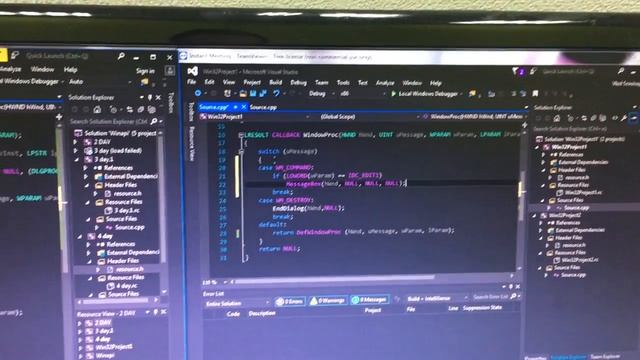Image resolution: width=640 pixels, height=360 pixels.
Task: Click the editor horizontal scrollbar
Action: click(x=335, y=279)
